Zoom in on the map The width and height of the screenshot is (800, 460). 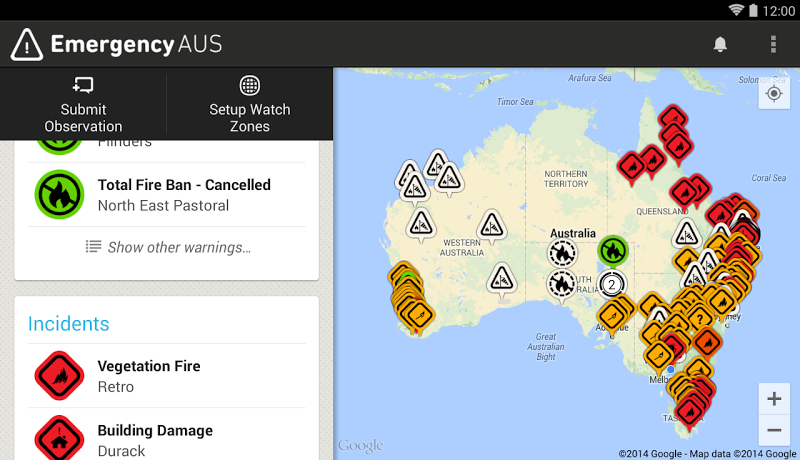[774, 399]
